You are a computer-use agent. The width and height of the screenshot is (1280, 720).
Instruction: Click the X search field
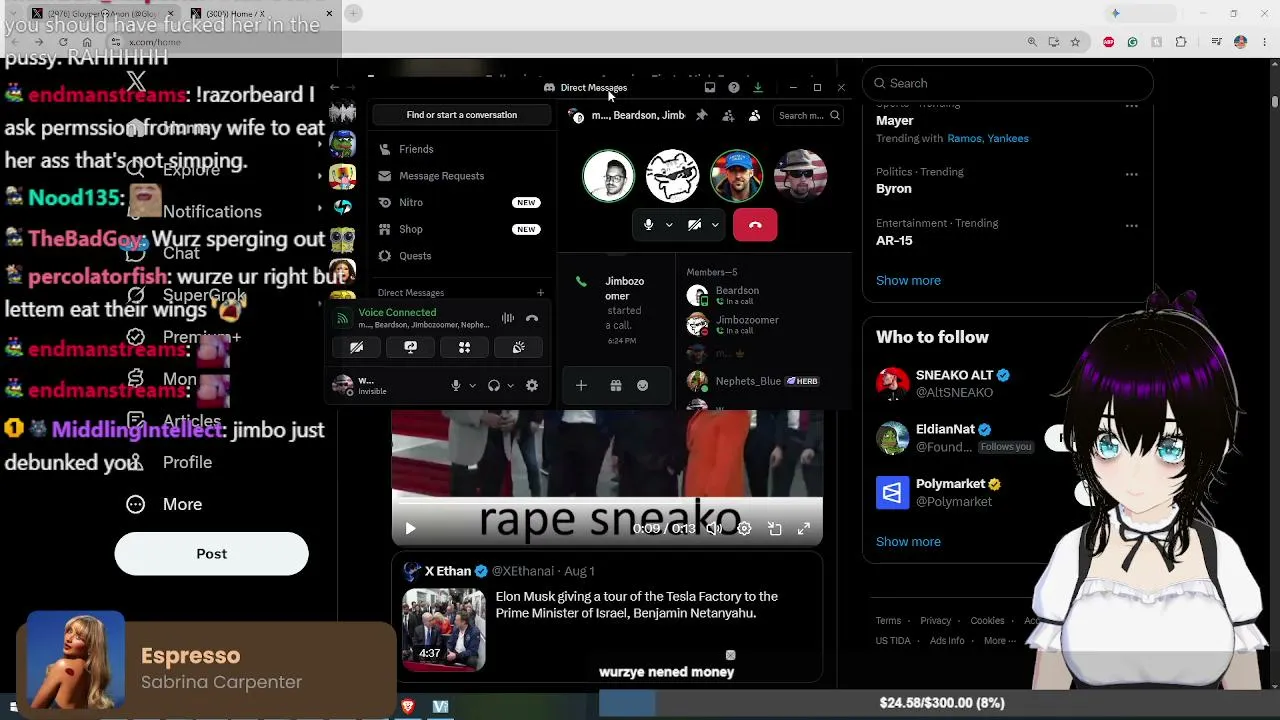(1008, 84)
